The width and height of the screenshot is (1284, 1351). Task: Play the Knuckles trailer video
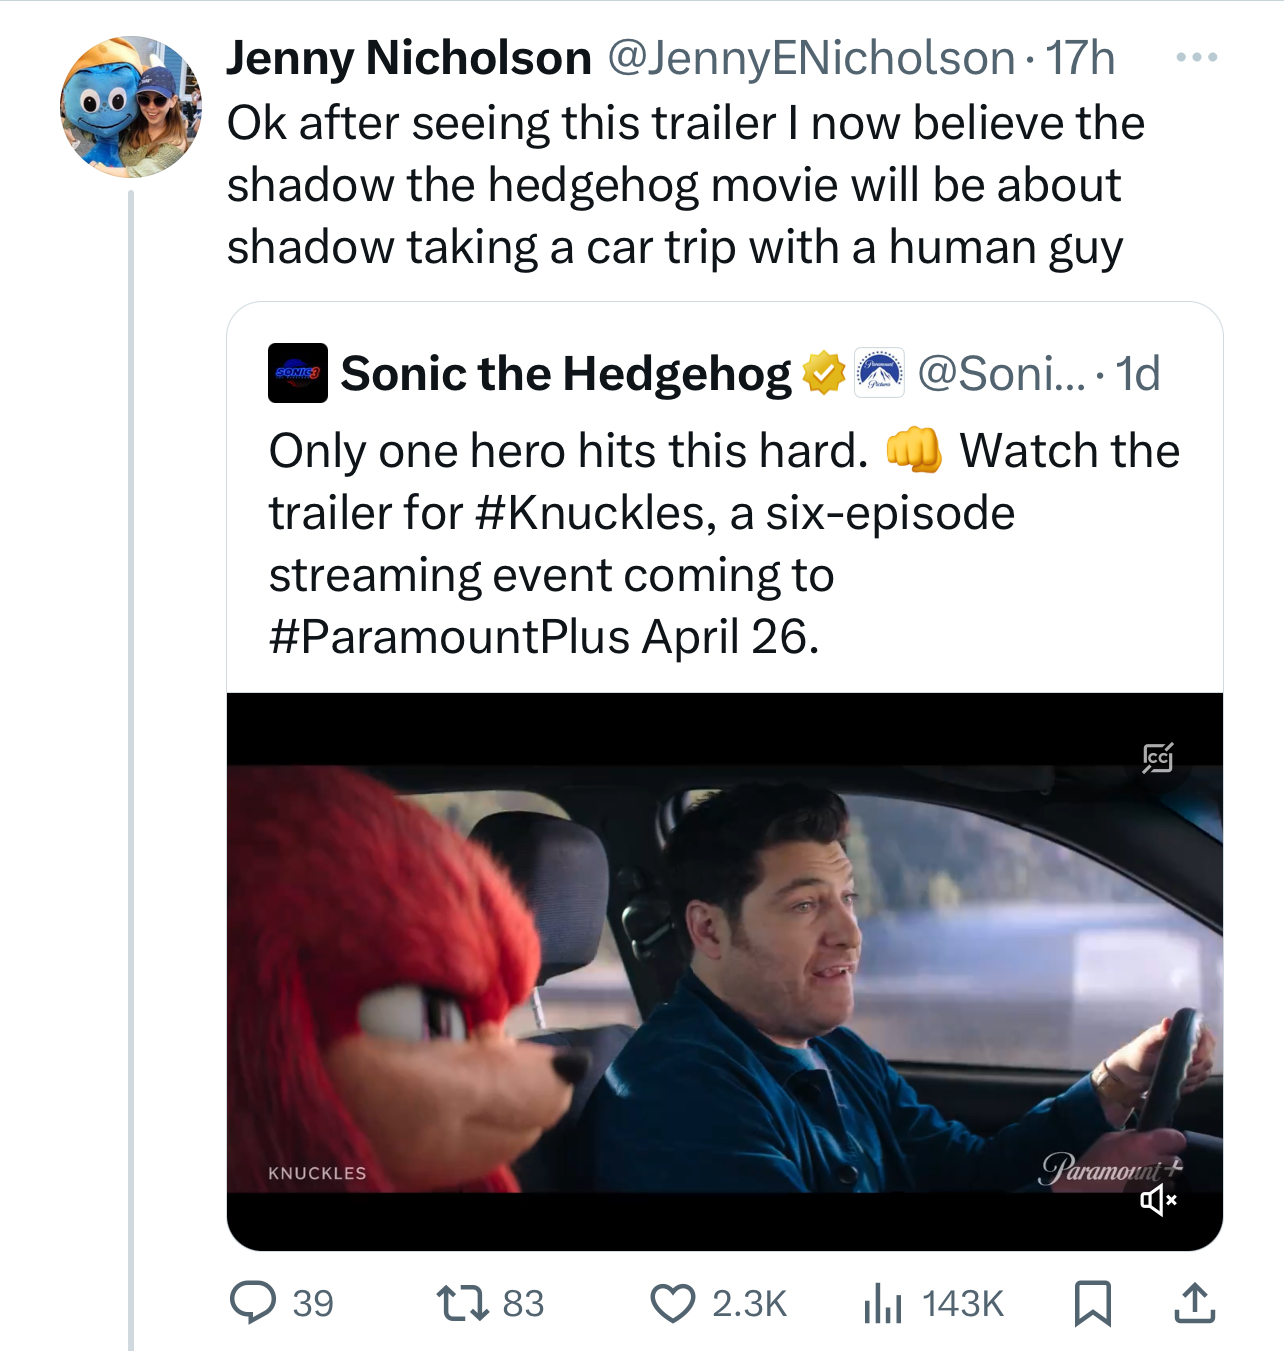tap(725, 972)
